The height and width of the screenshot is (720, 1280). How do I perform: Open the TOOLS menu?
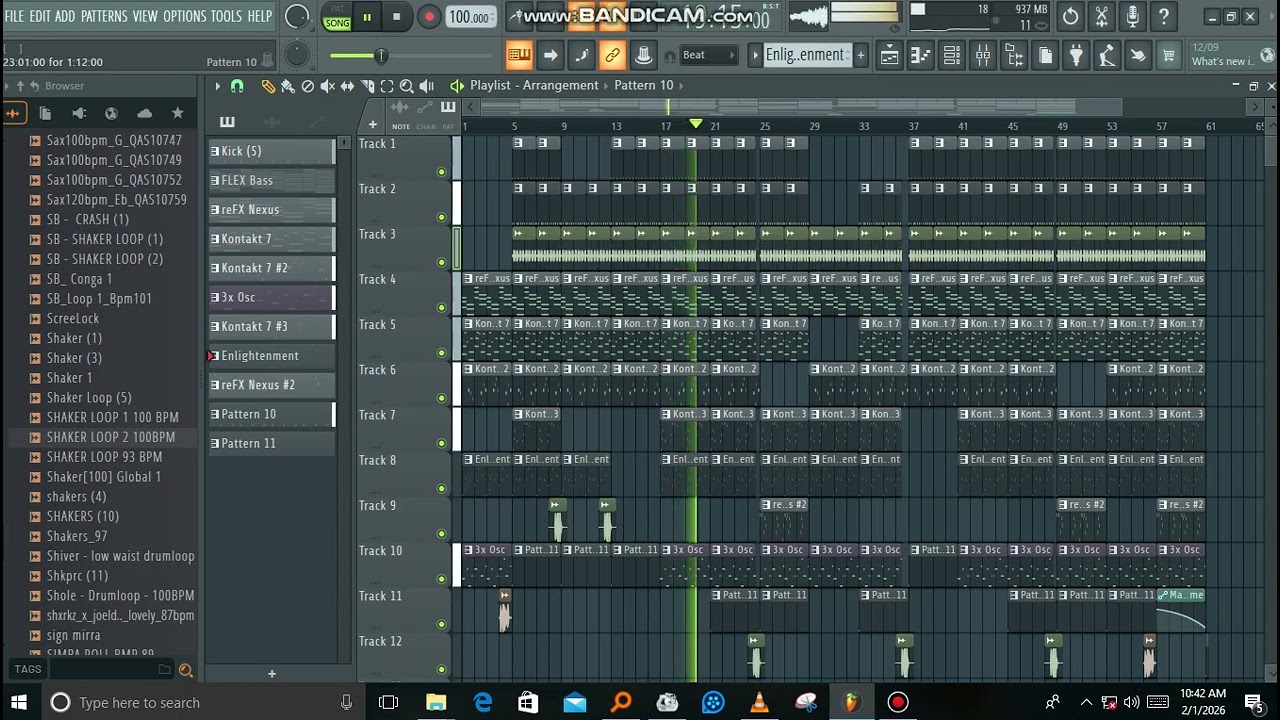coord(226,16)
